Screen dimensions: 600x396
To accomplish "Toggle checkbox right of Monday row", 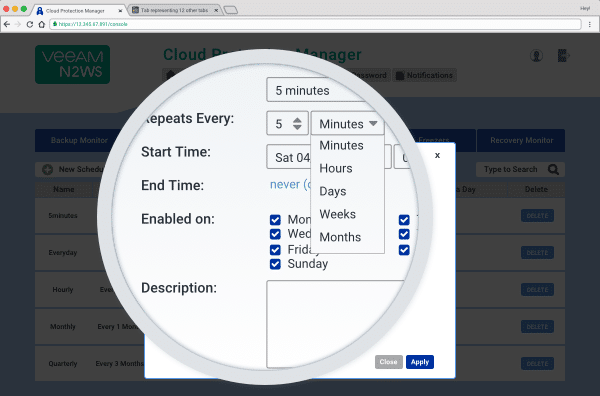I will point(404,220).
